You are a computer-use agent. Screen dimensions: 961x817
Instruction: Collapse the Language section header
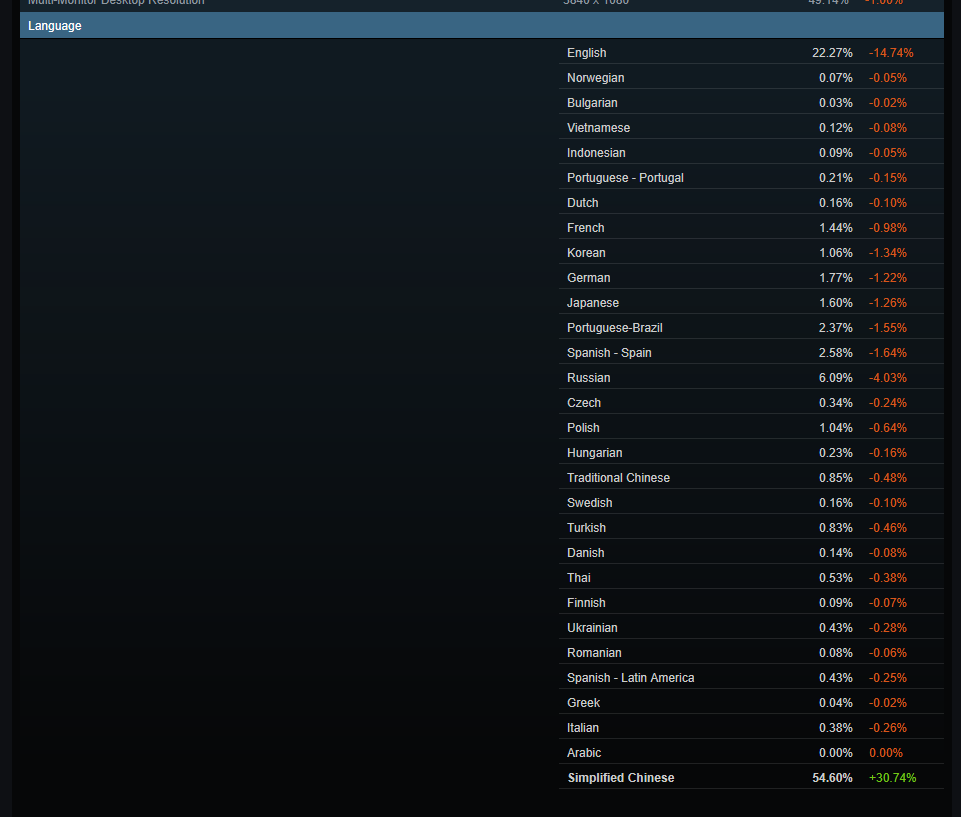(482, 26)
